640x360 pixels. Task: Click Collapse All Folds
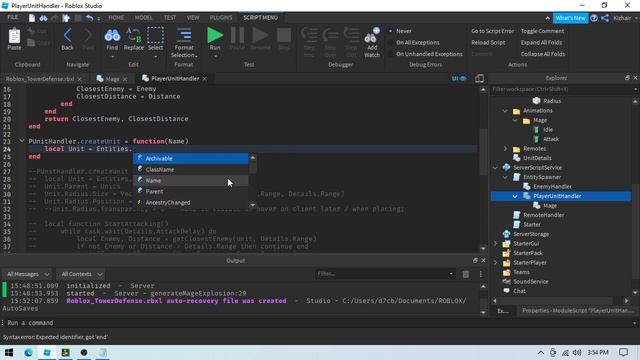(543, 54)
